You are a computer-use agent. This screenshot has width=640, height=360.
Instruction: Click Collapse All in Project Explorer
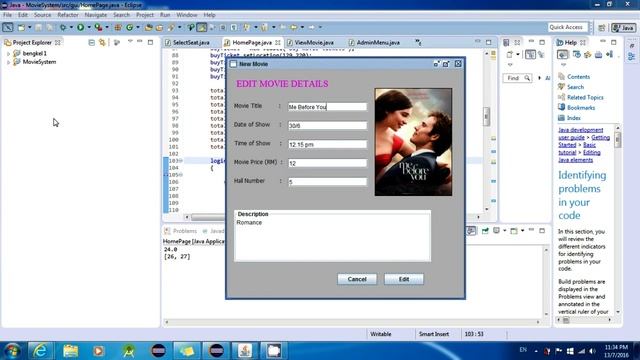[x=91, y=42]
